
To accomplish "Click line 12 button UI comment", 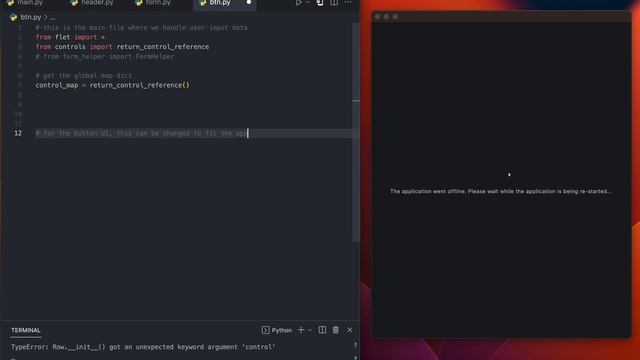I will click(x=141, y=133).
